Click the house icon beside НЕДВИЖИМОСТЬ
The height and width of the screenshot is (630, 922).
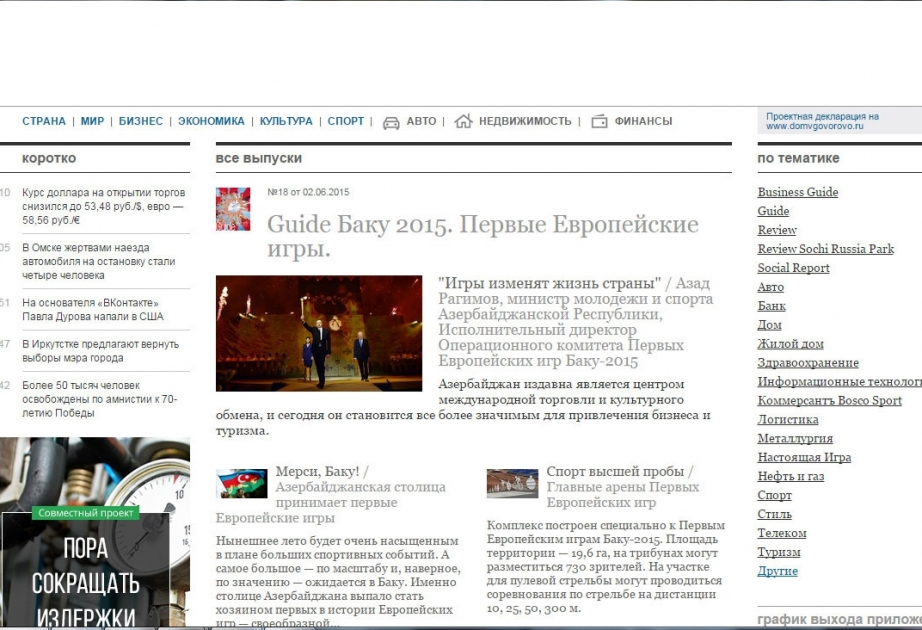pos(463,121)
